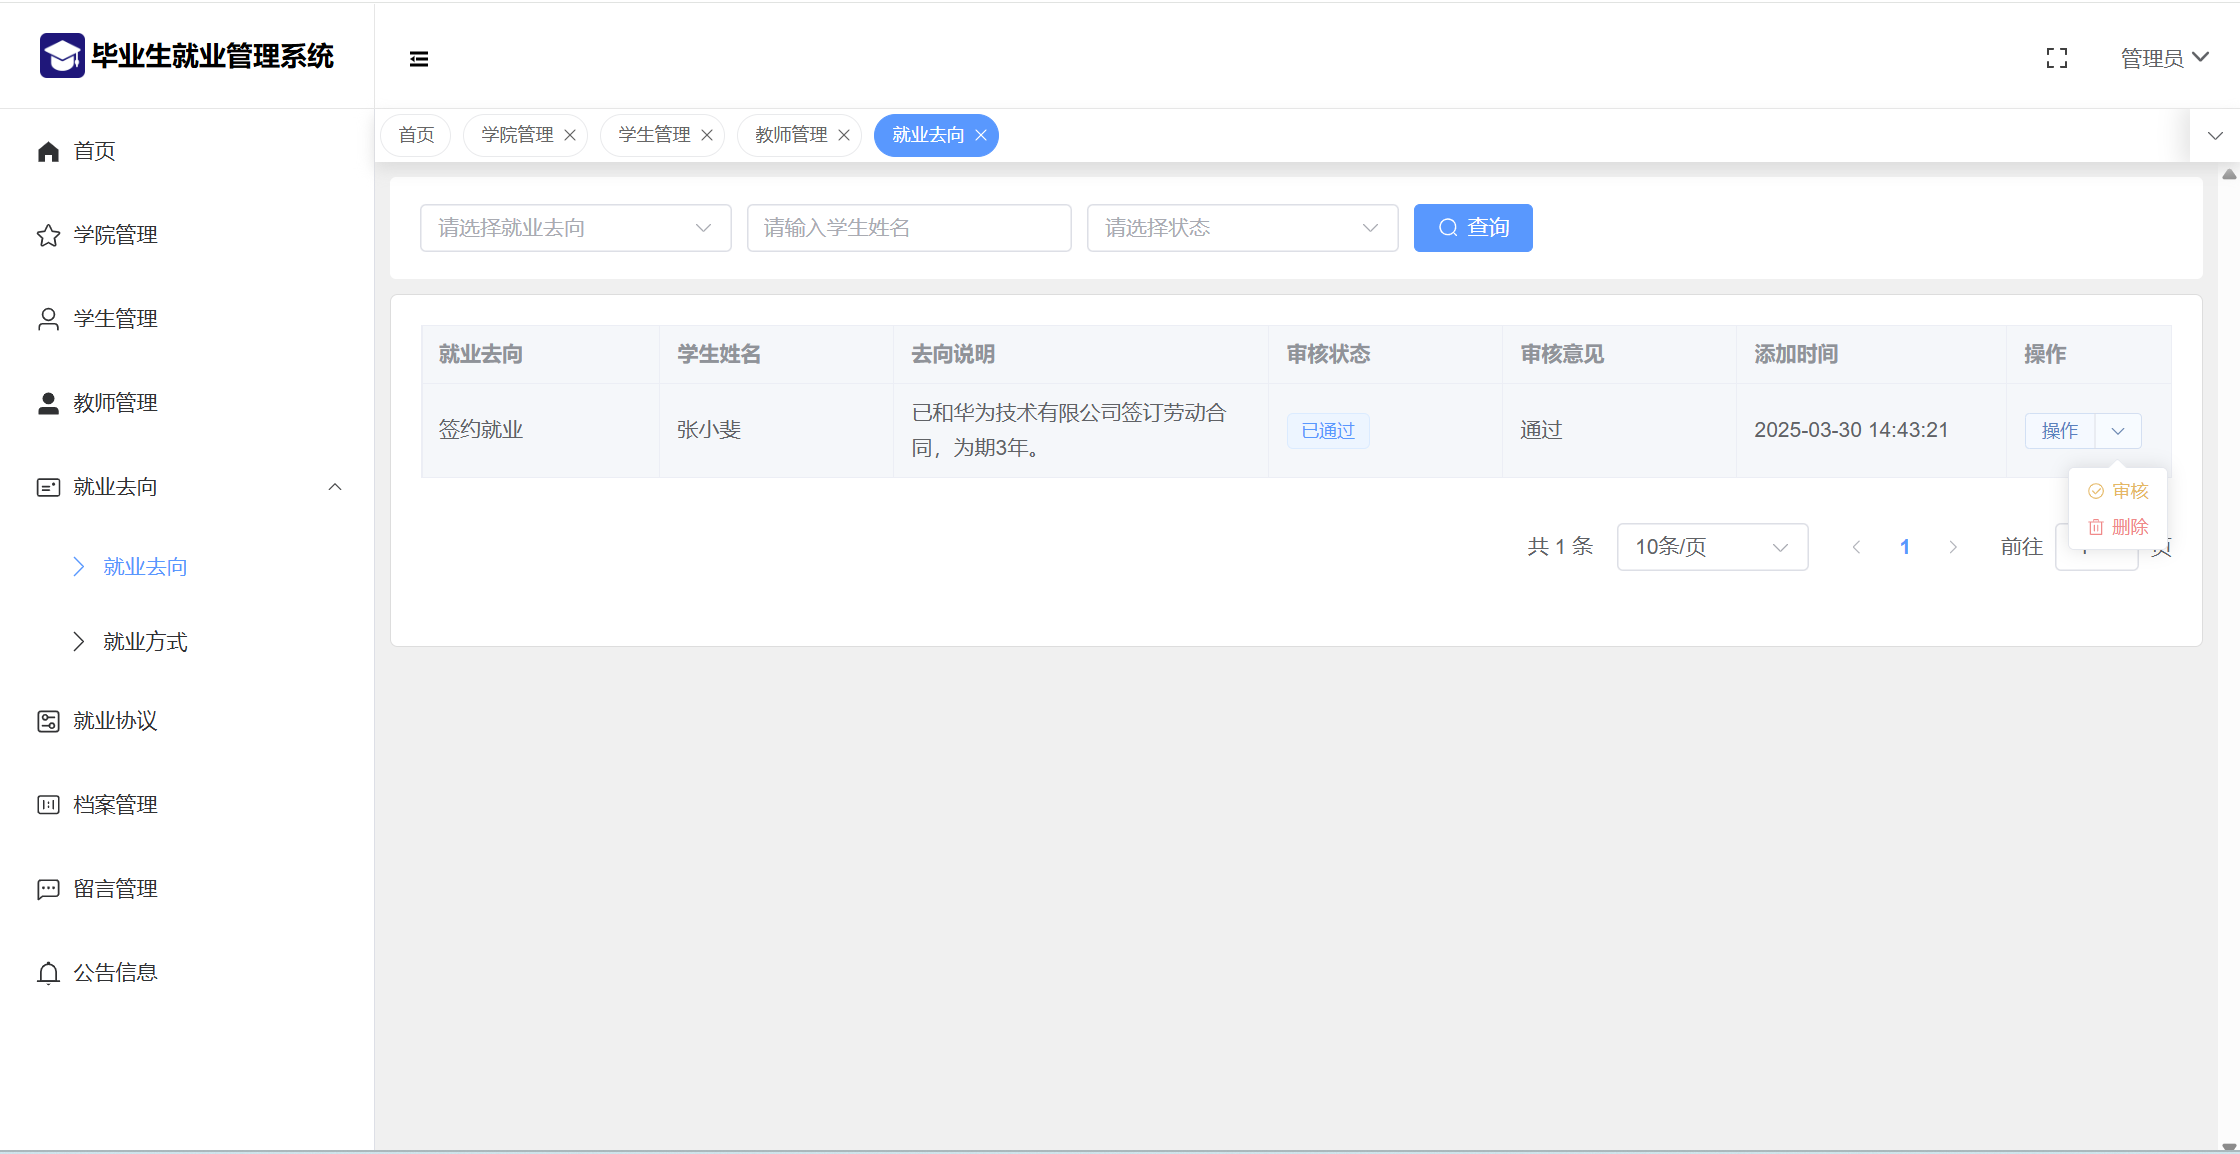Image resolution: width=2240 pixels, height=1154 pixels.
Task: Close the active 就业去向 tab
Action: tap(981, 135)
